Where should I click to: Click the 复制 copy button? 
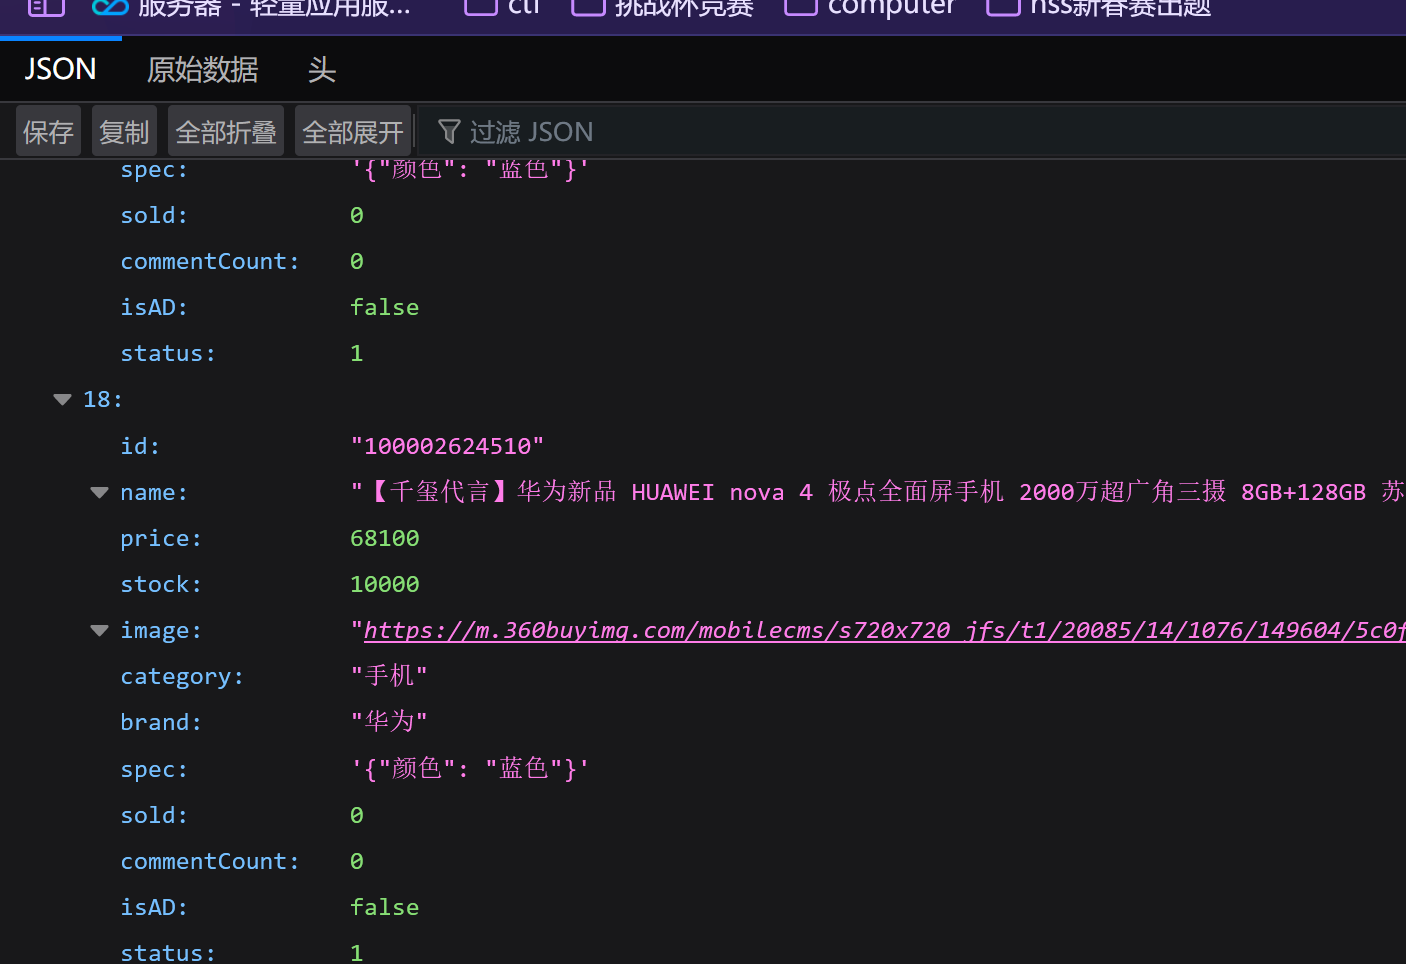point(124,131)
